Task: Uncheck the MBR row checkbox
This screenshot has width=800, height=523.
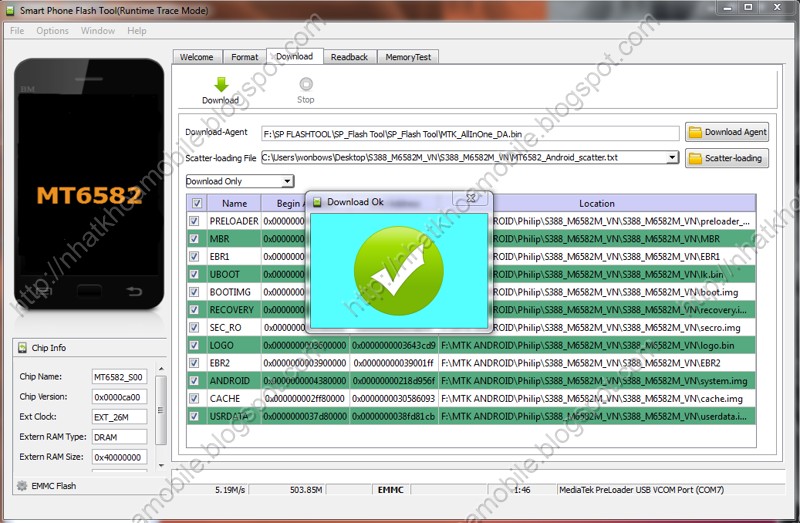Action: click(x=194, y=238)
